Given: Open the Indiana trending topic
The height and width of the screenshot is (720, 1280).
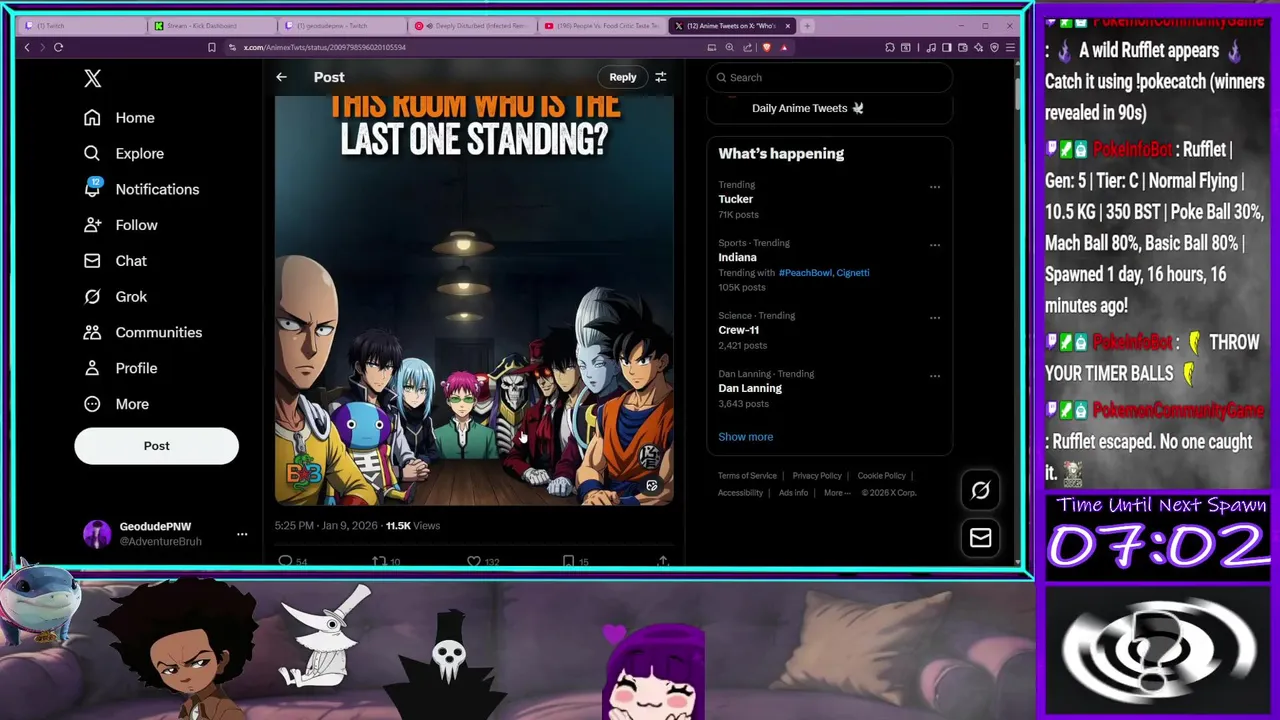Looking at the screenshot, I should [x=737, y=257].
